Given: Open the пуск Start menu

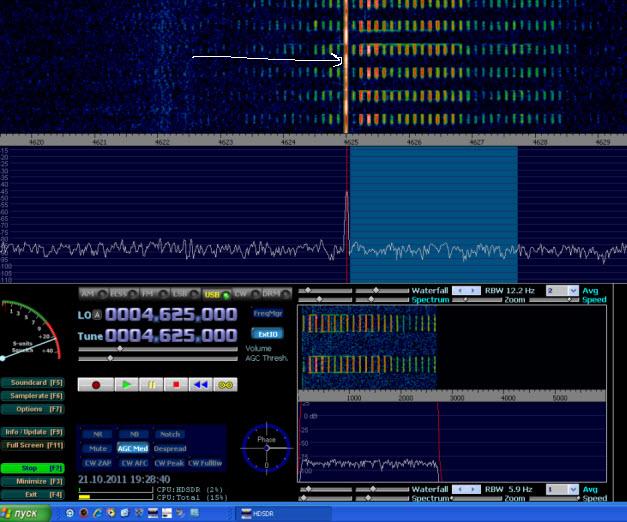Looking at the screenshot, I should point(25,513).
